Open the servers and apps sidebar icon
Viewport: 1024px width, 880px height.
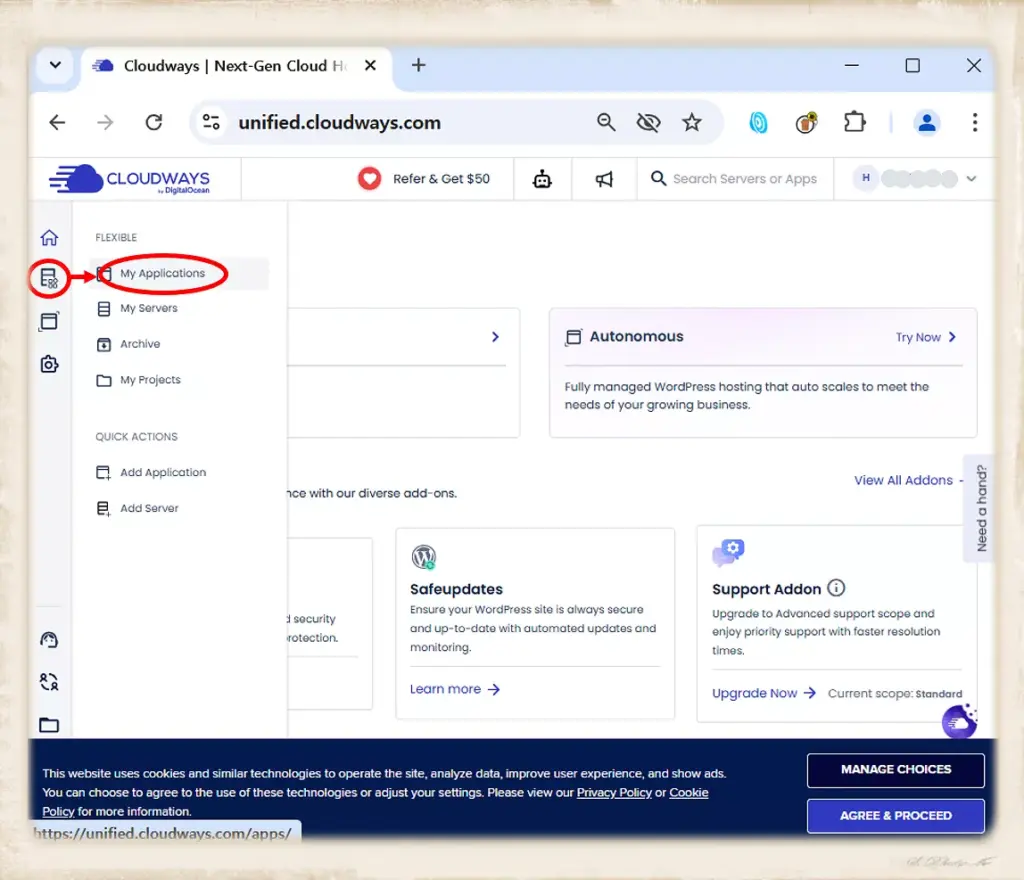coord(49,279)
